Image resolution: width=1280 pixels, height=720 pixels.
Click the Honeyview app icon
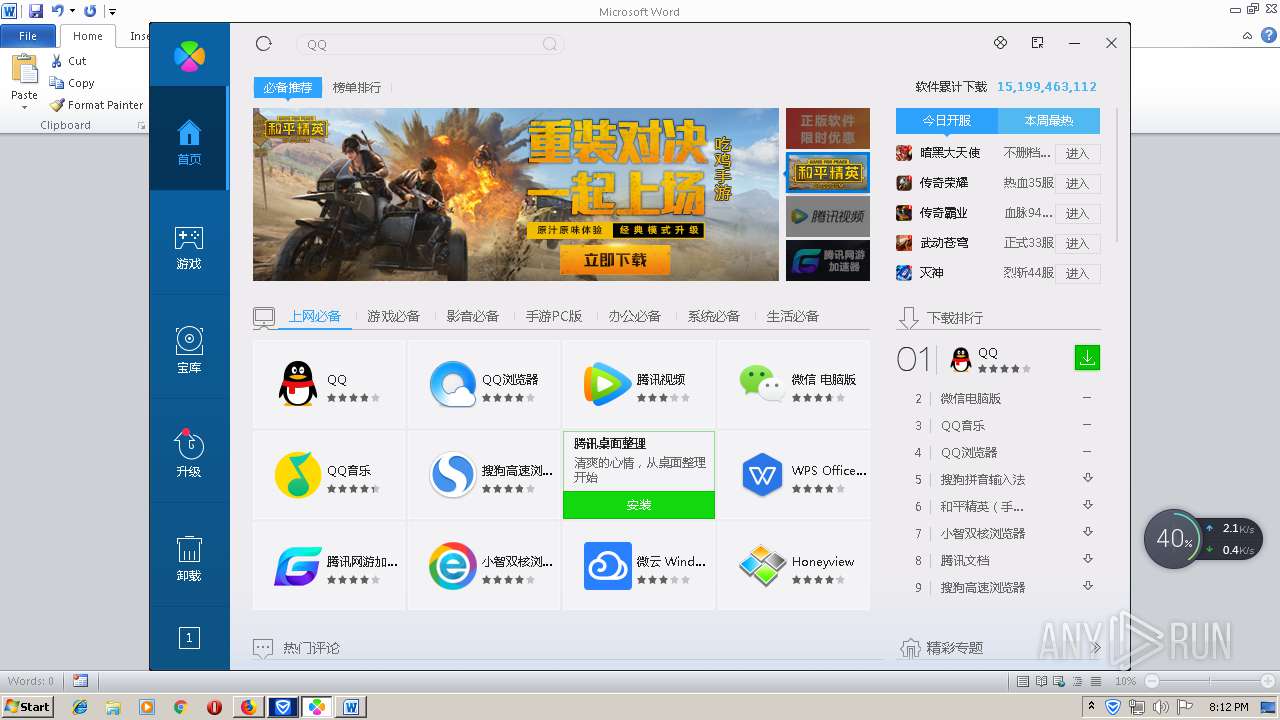pyautogui.click(x=762, y=566)
